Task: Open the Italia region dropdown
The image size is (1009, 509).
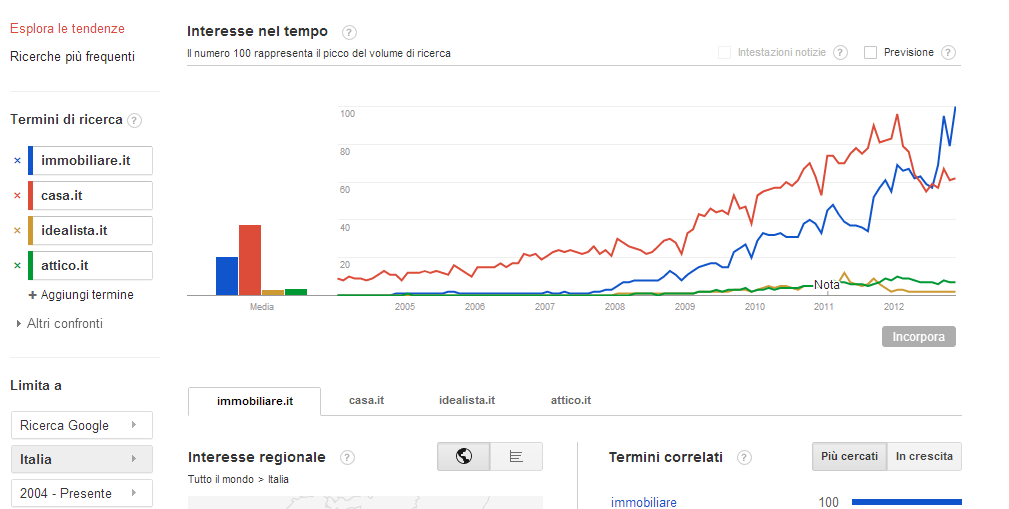Action: click(x=81, y=459)
